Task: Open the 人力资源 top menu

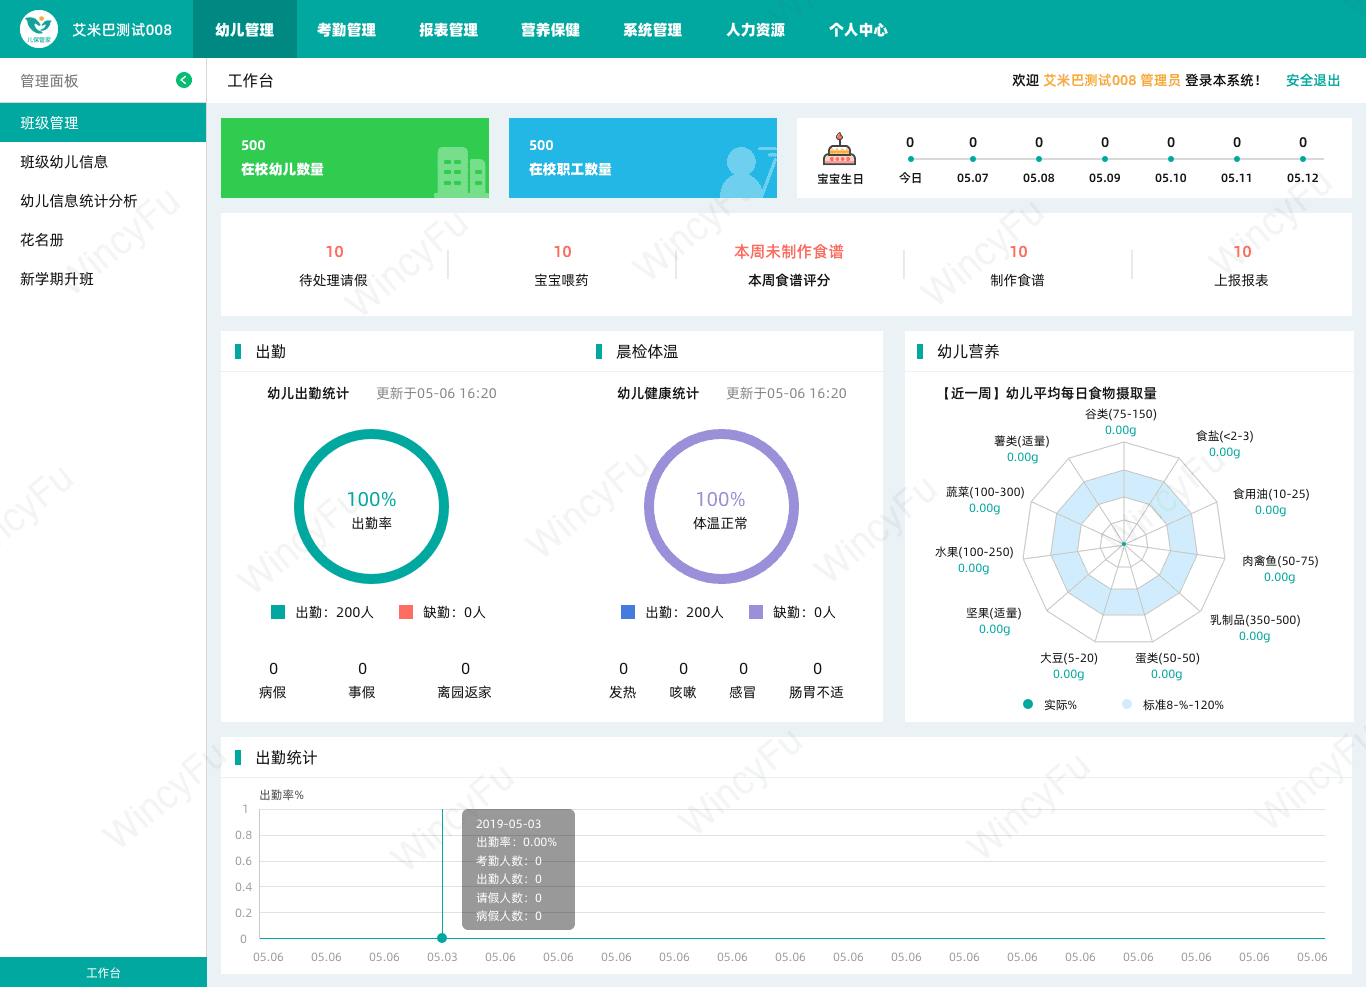Action: point(755,29)
